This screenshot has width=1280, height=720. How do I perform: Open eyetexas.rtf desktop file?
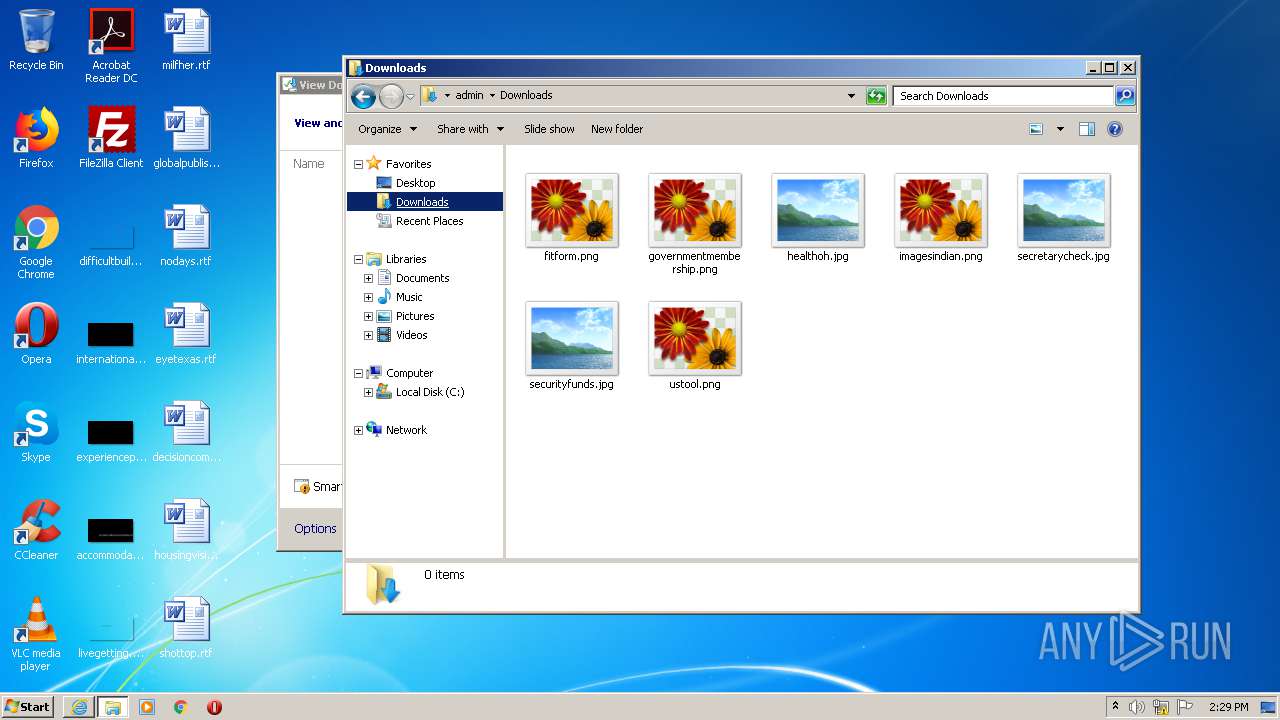tap(186, 334)
